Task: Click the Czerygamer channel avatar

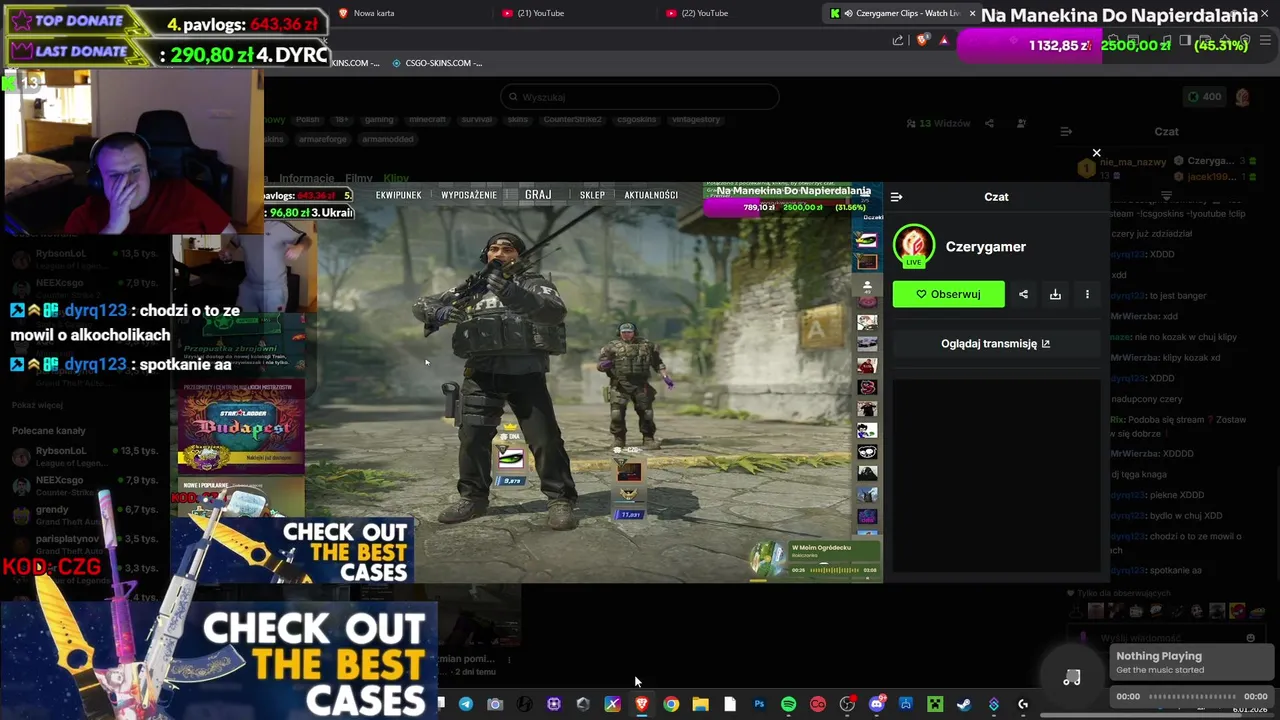Action: [913, 246]
